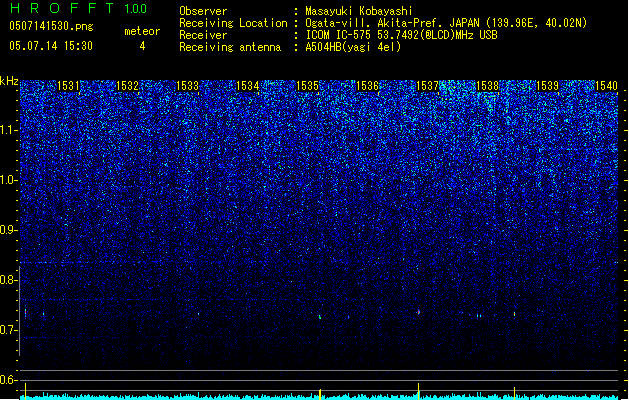Click the yellow meteor marker line below 1535
The image size is (629, 400).
[x=320, y=394]
